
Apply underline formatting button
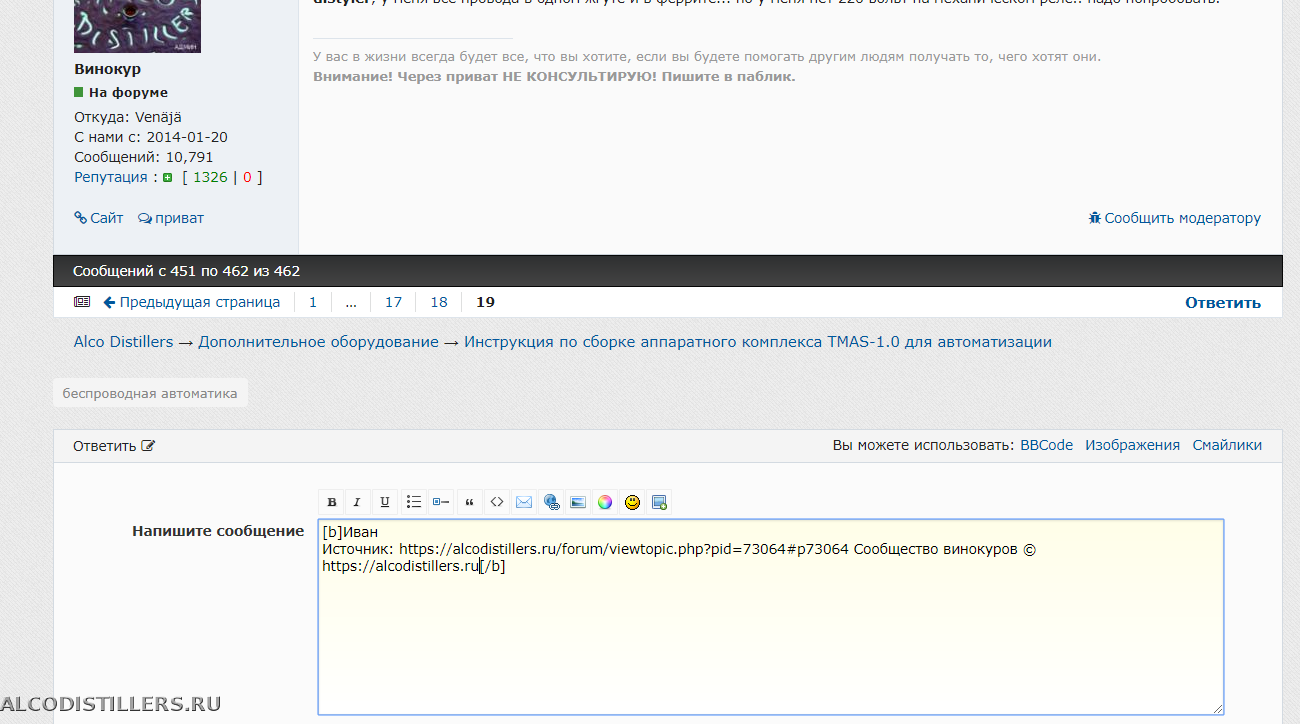[385, 502]
